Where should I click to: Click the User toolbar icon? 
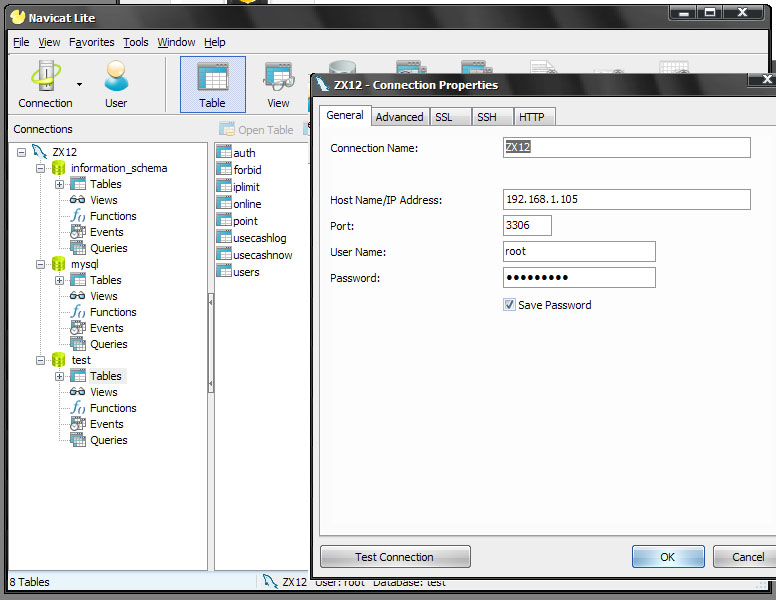(x=116, y=84)
